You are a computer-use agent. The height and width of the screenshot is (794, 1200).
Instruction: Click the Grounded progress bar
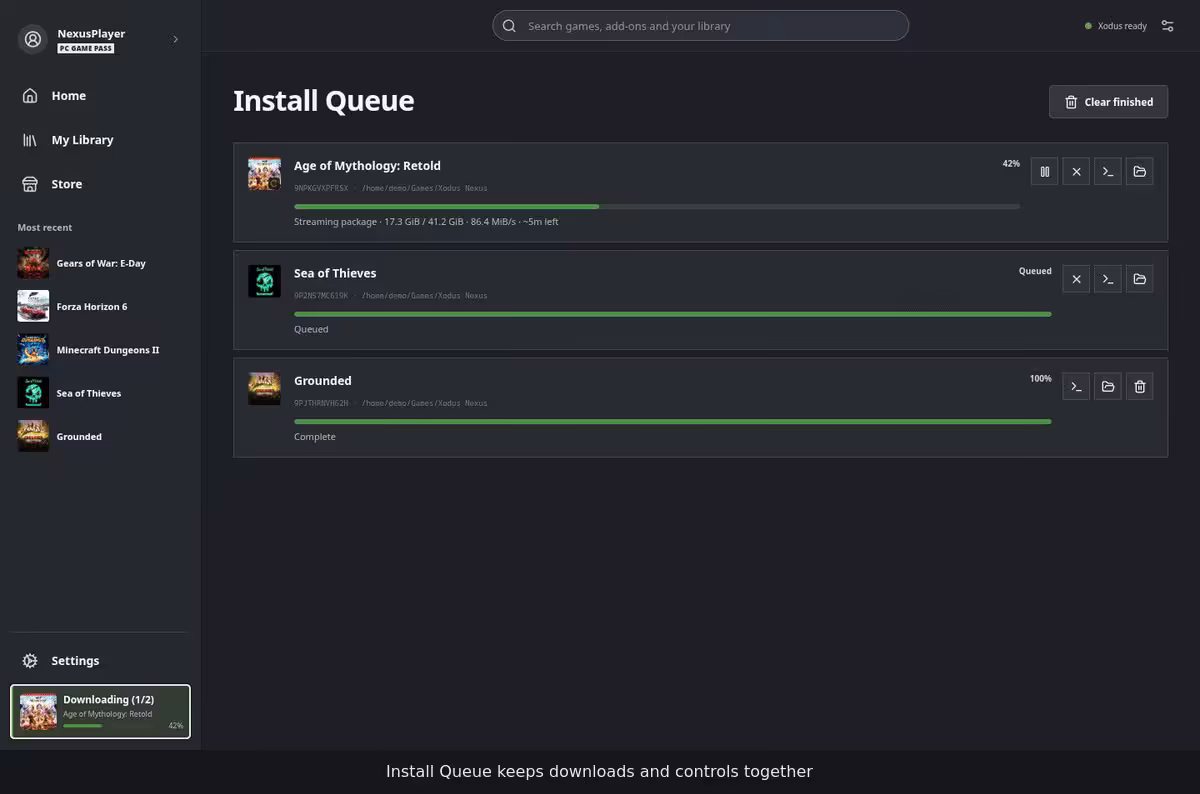coord(672,421)
